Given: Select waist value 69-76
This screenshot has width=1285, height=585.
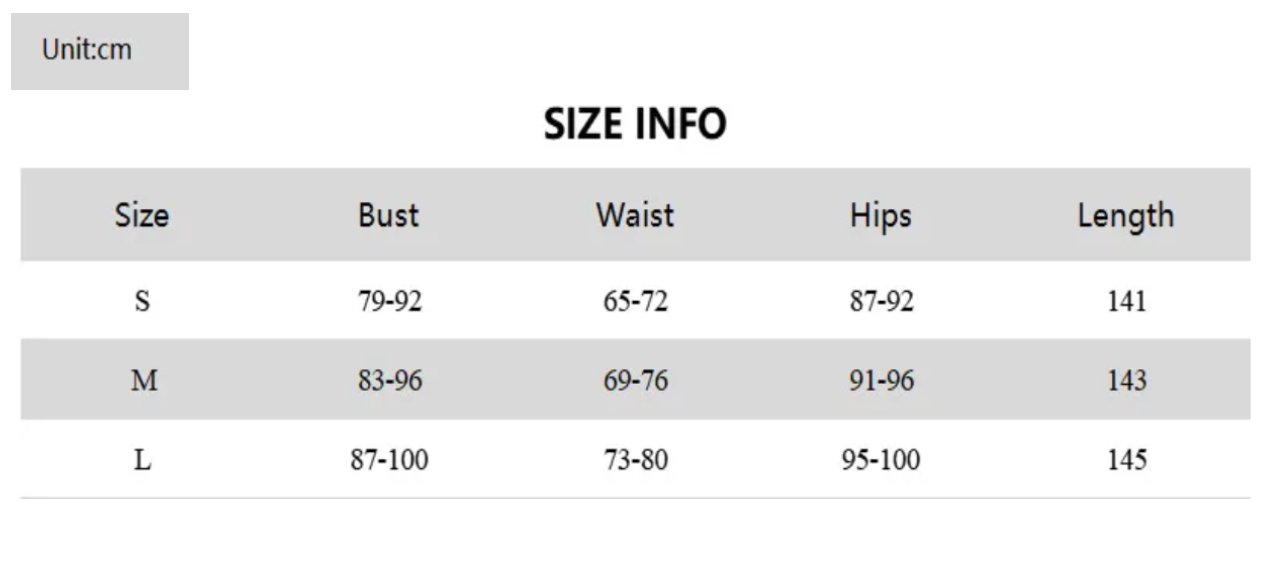Looking at the screenshot, I should point(635,381).
